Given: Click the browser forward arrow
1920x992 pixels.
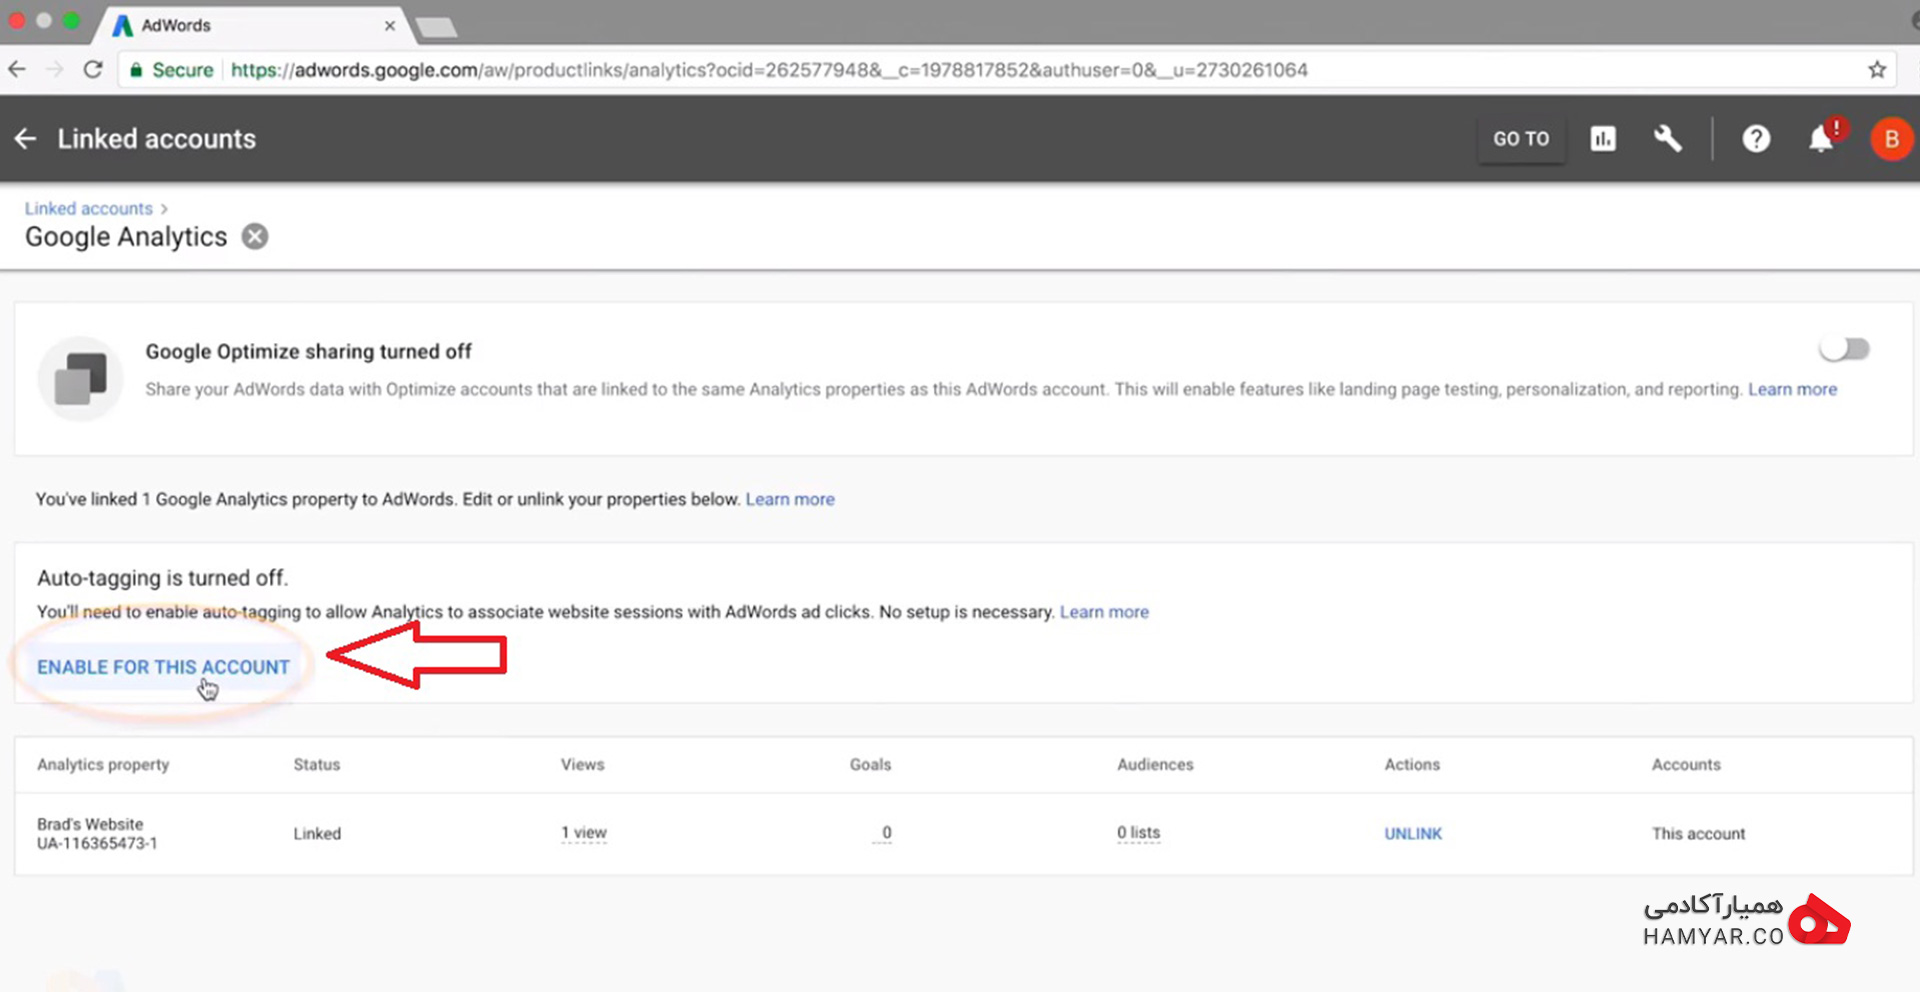Looking at the screenshot, I should pos(55,70).
